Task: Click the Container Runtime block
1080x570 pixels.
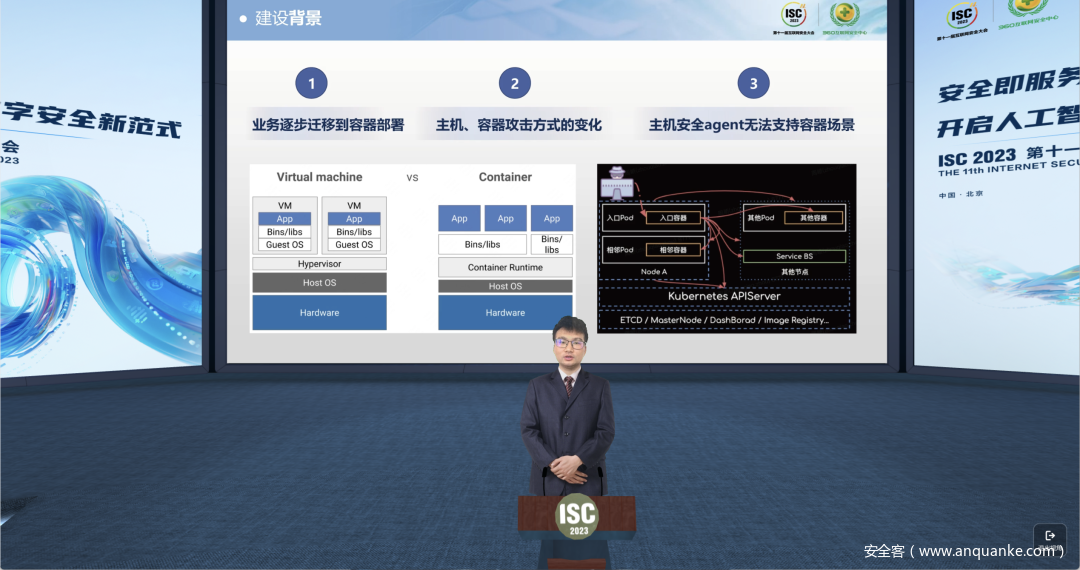Action: tap(505, 268)
